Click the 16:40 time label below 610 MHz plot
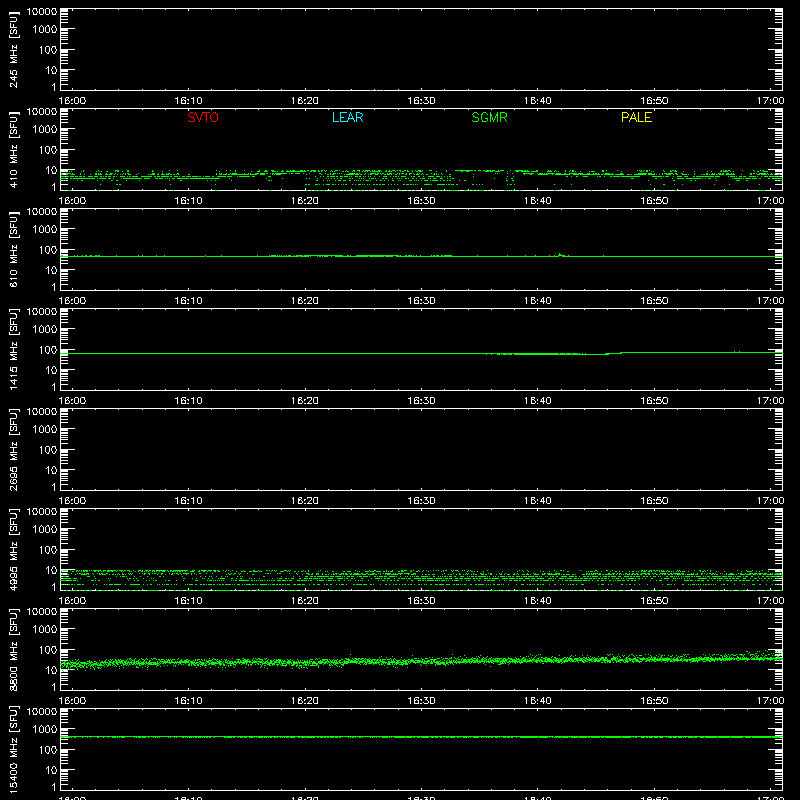 538,301
